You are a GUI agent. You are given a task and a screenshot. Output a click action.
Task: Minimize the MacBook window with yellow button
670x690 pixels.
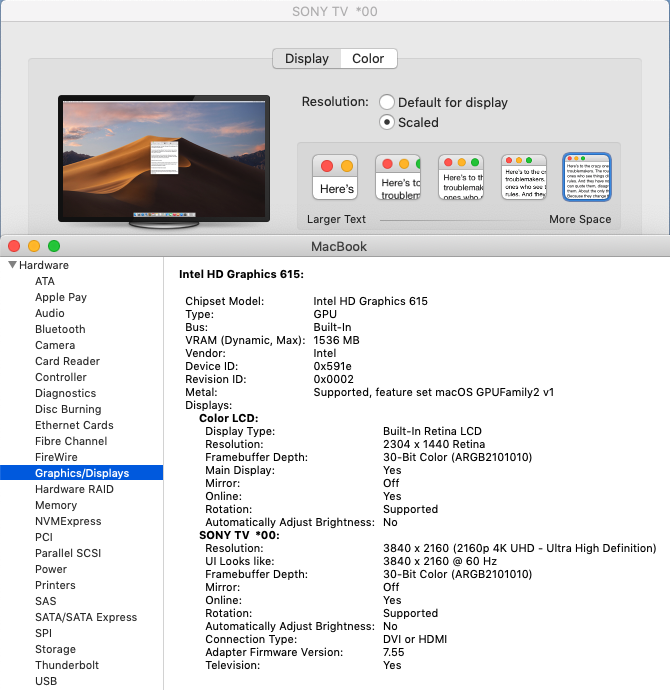coord(34,246)
